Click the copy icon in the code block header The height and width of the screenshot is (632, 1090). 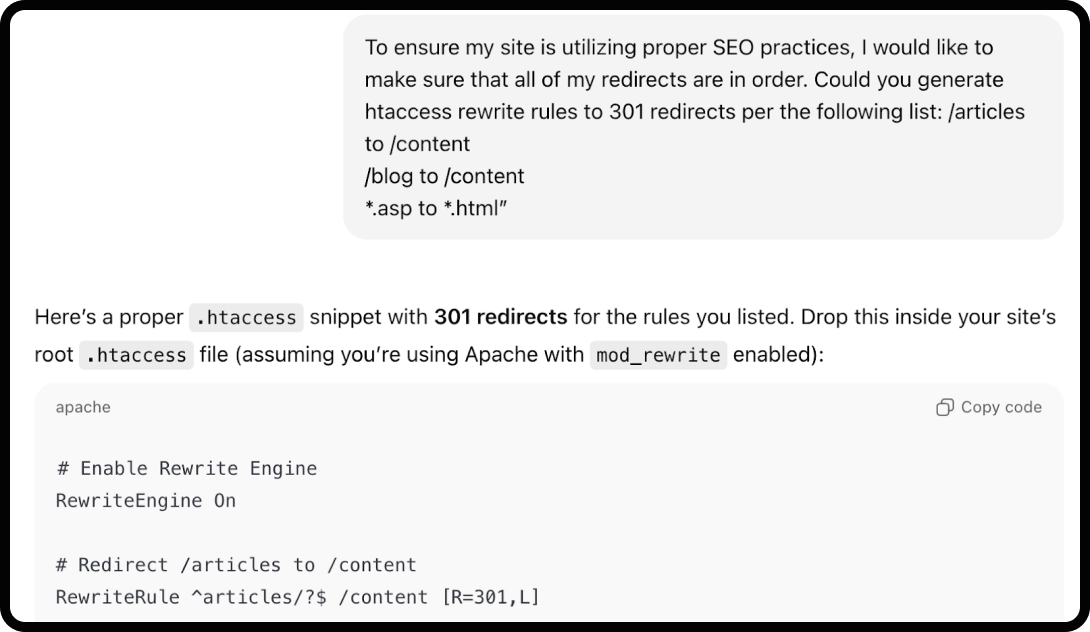click(944, 407)
